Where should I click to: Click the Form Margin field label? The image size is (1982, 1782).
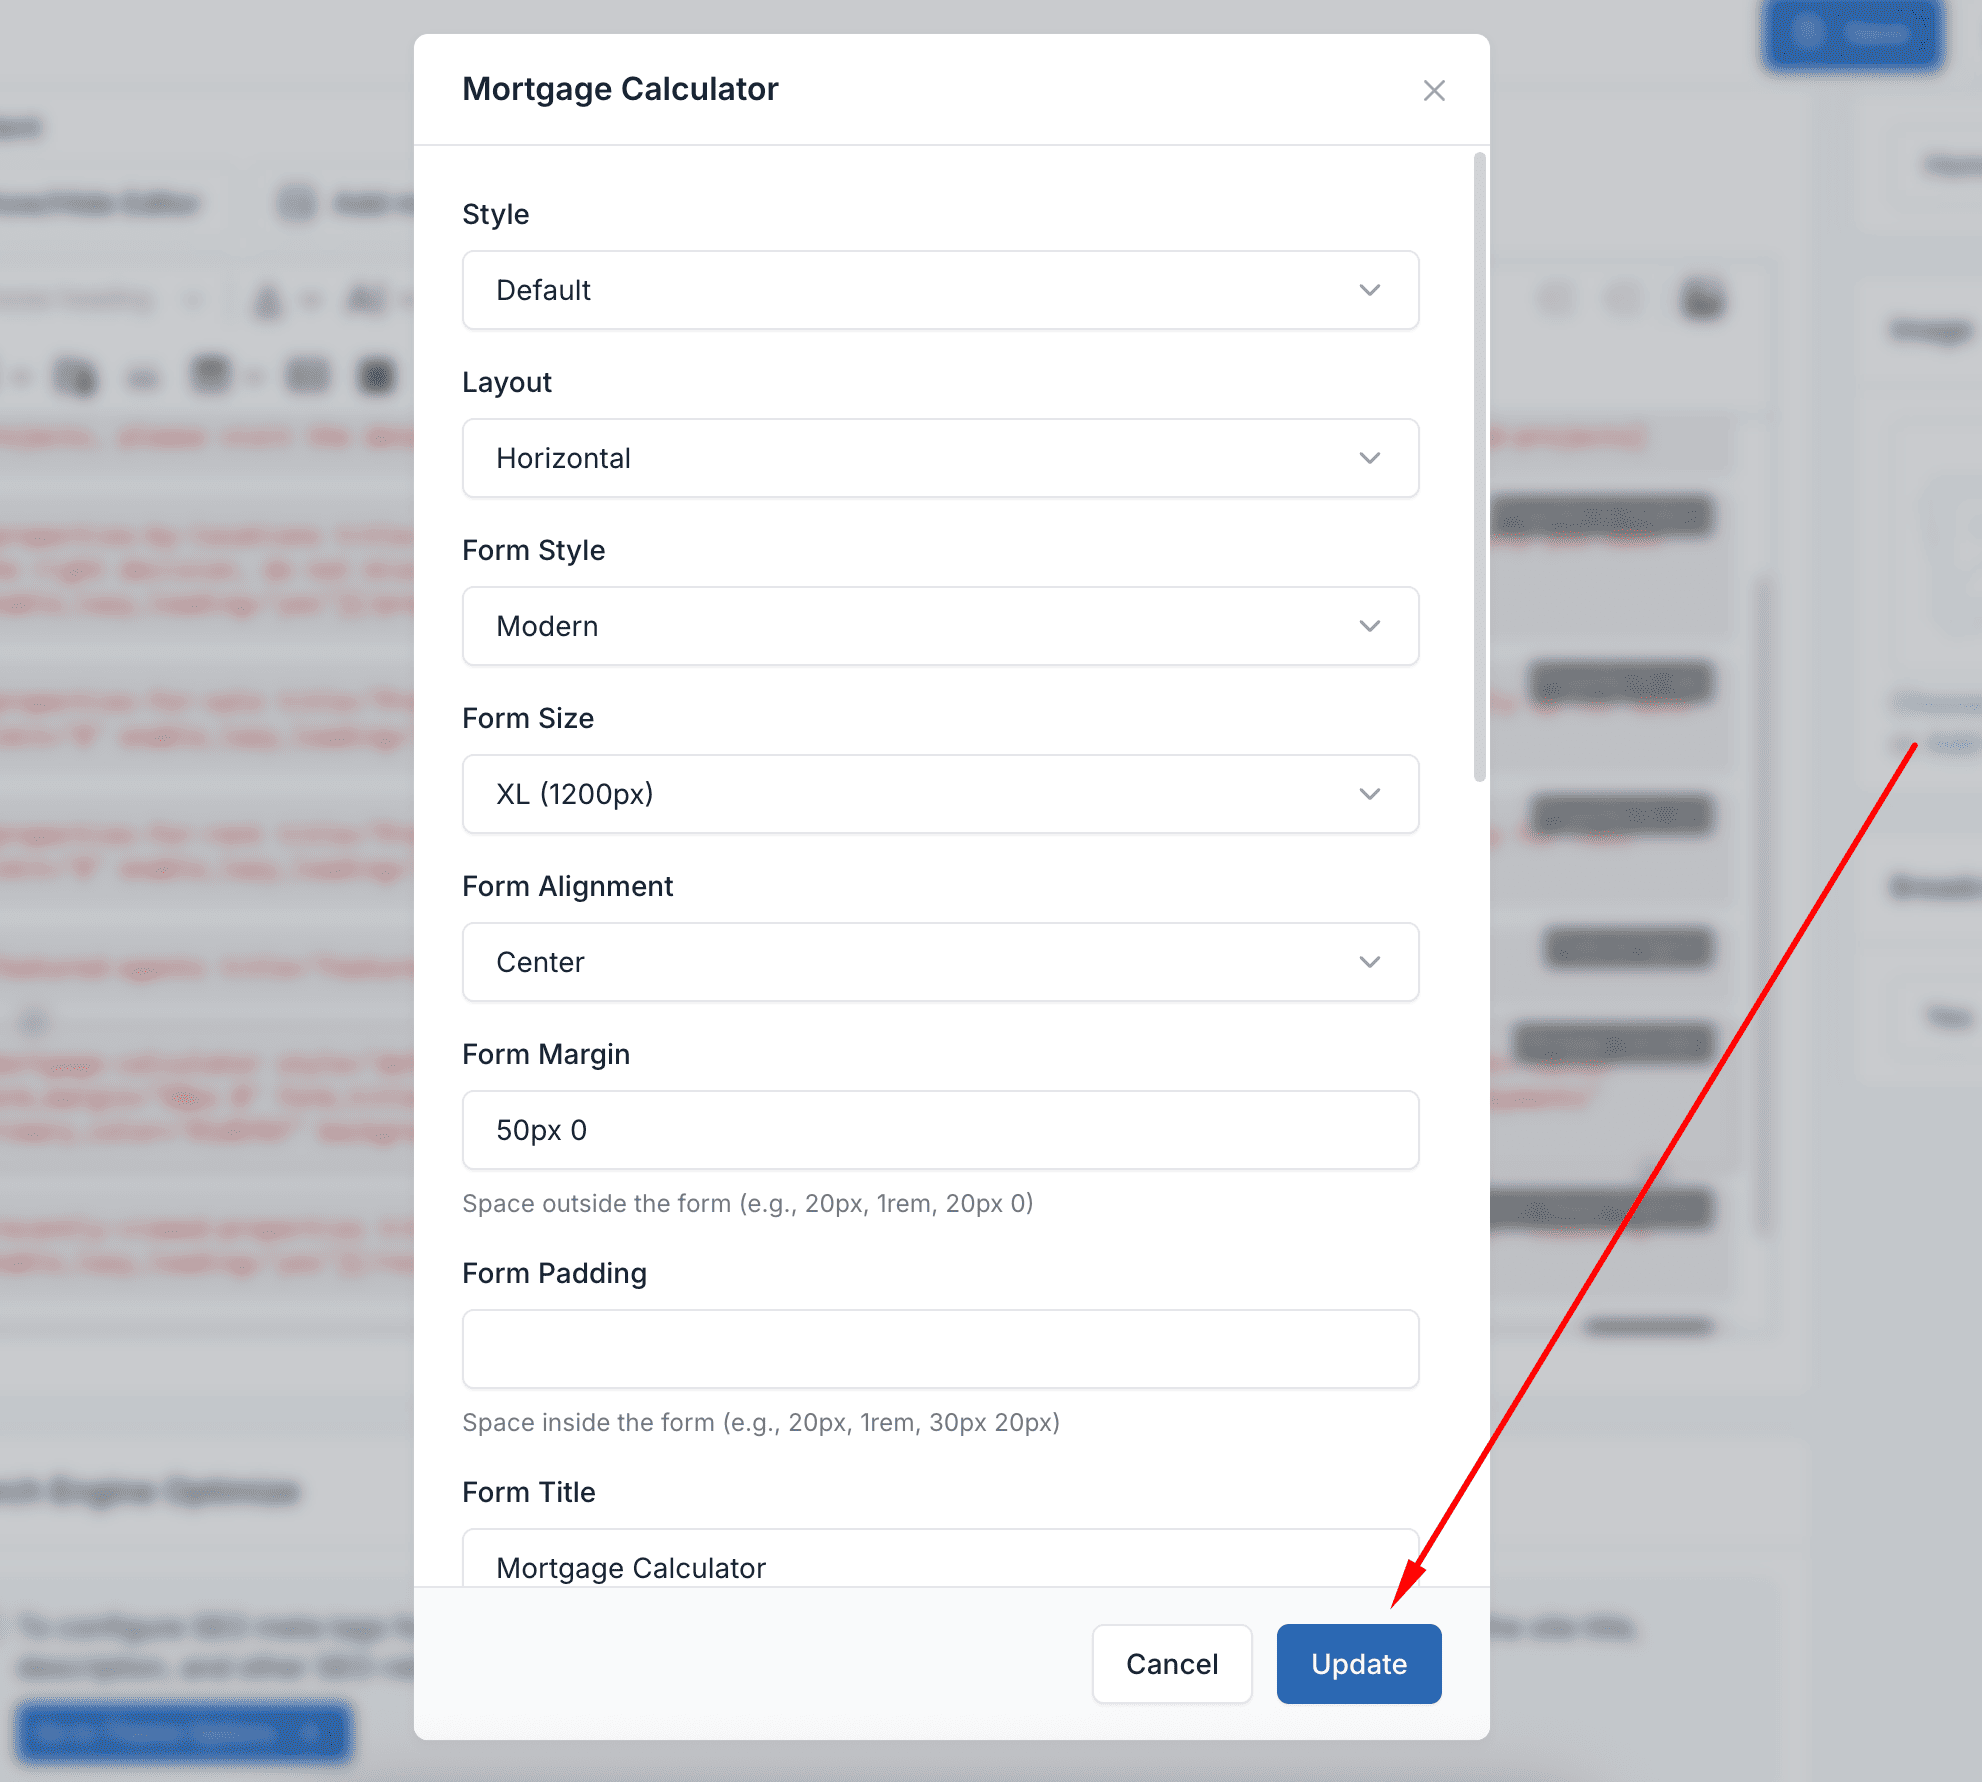pos(546,1054)
